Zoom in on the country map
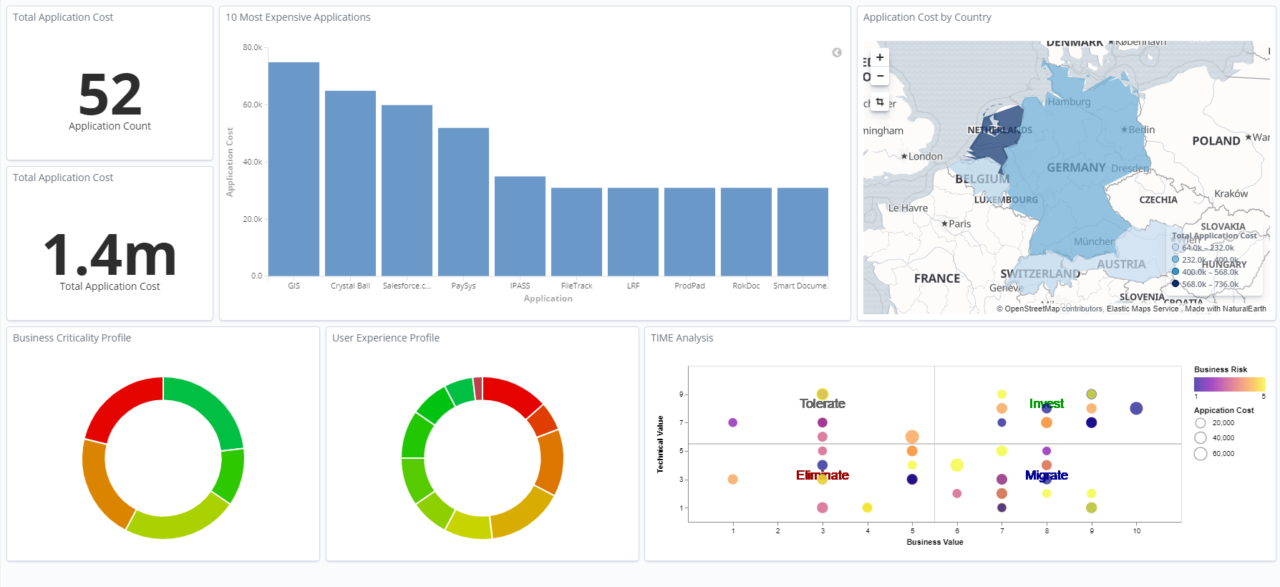This screenshot has height=587, width=1280. [880, 58]
